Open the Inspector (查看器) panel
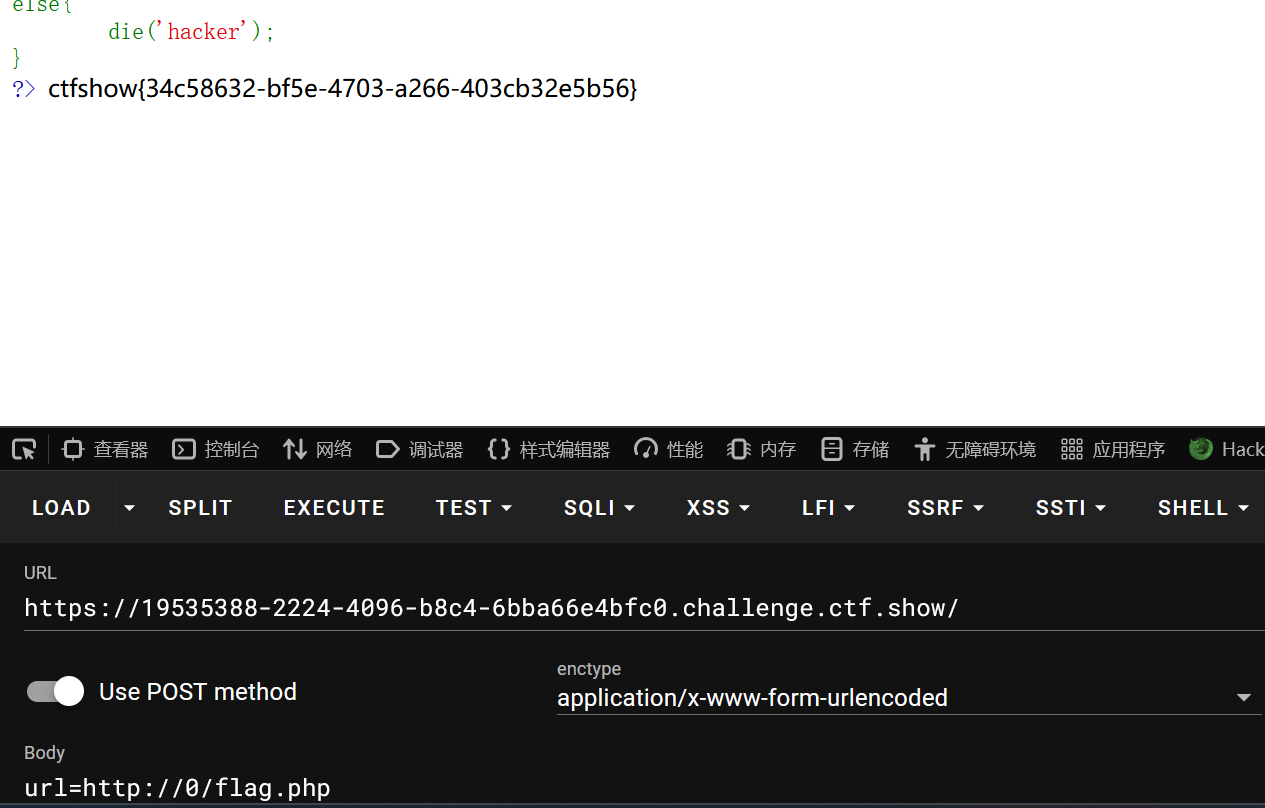1265x808 pixels. click(x=105, y=450)
